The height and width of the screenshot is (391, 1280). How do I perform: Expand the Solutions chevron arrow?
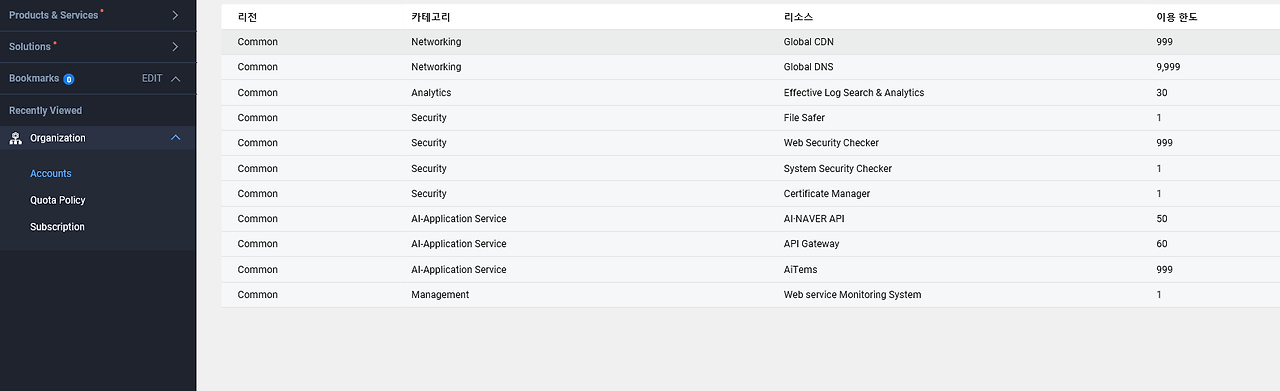pyautogui.click(x=175, y=47)
